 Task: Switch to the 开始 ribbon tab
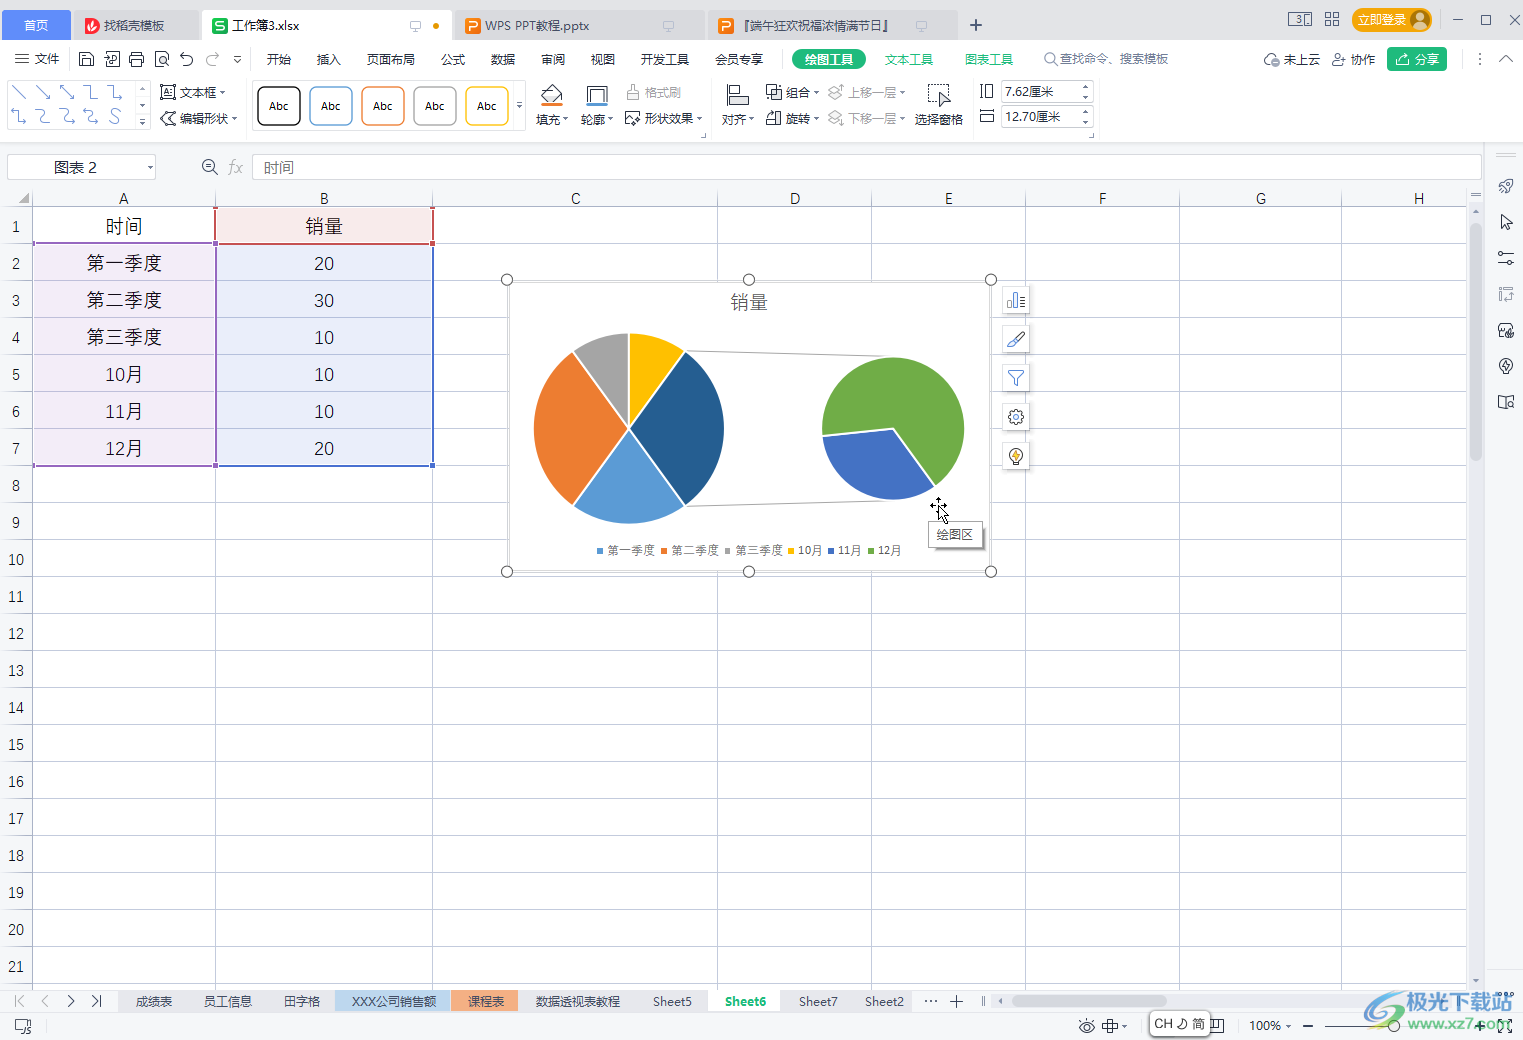[x=279, y=59]
